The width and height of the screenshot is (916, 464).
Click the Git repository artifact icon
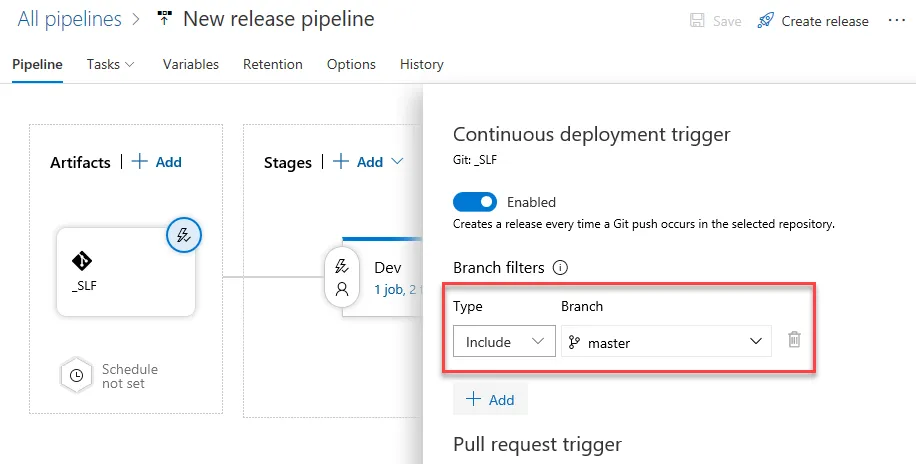pos(82,261)
